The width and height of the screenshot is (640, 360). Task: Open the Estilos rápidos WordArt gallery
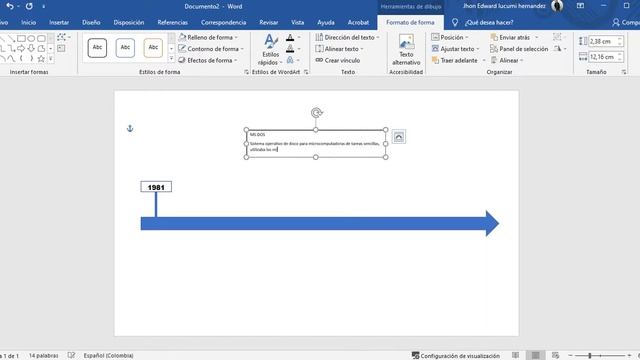270,50
